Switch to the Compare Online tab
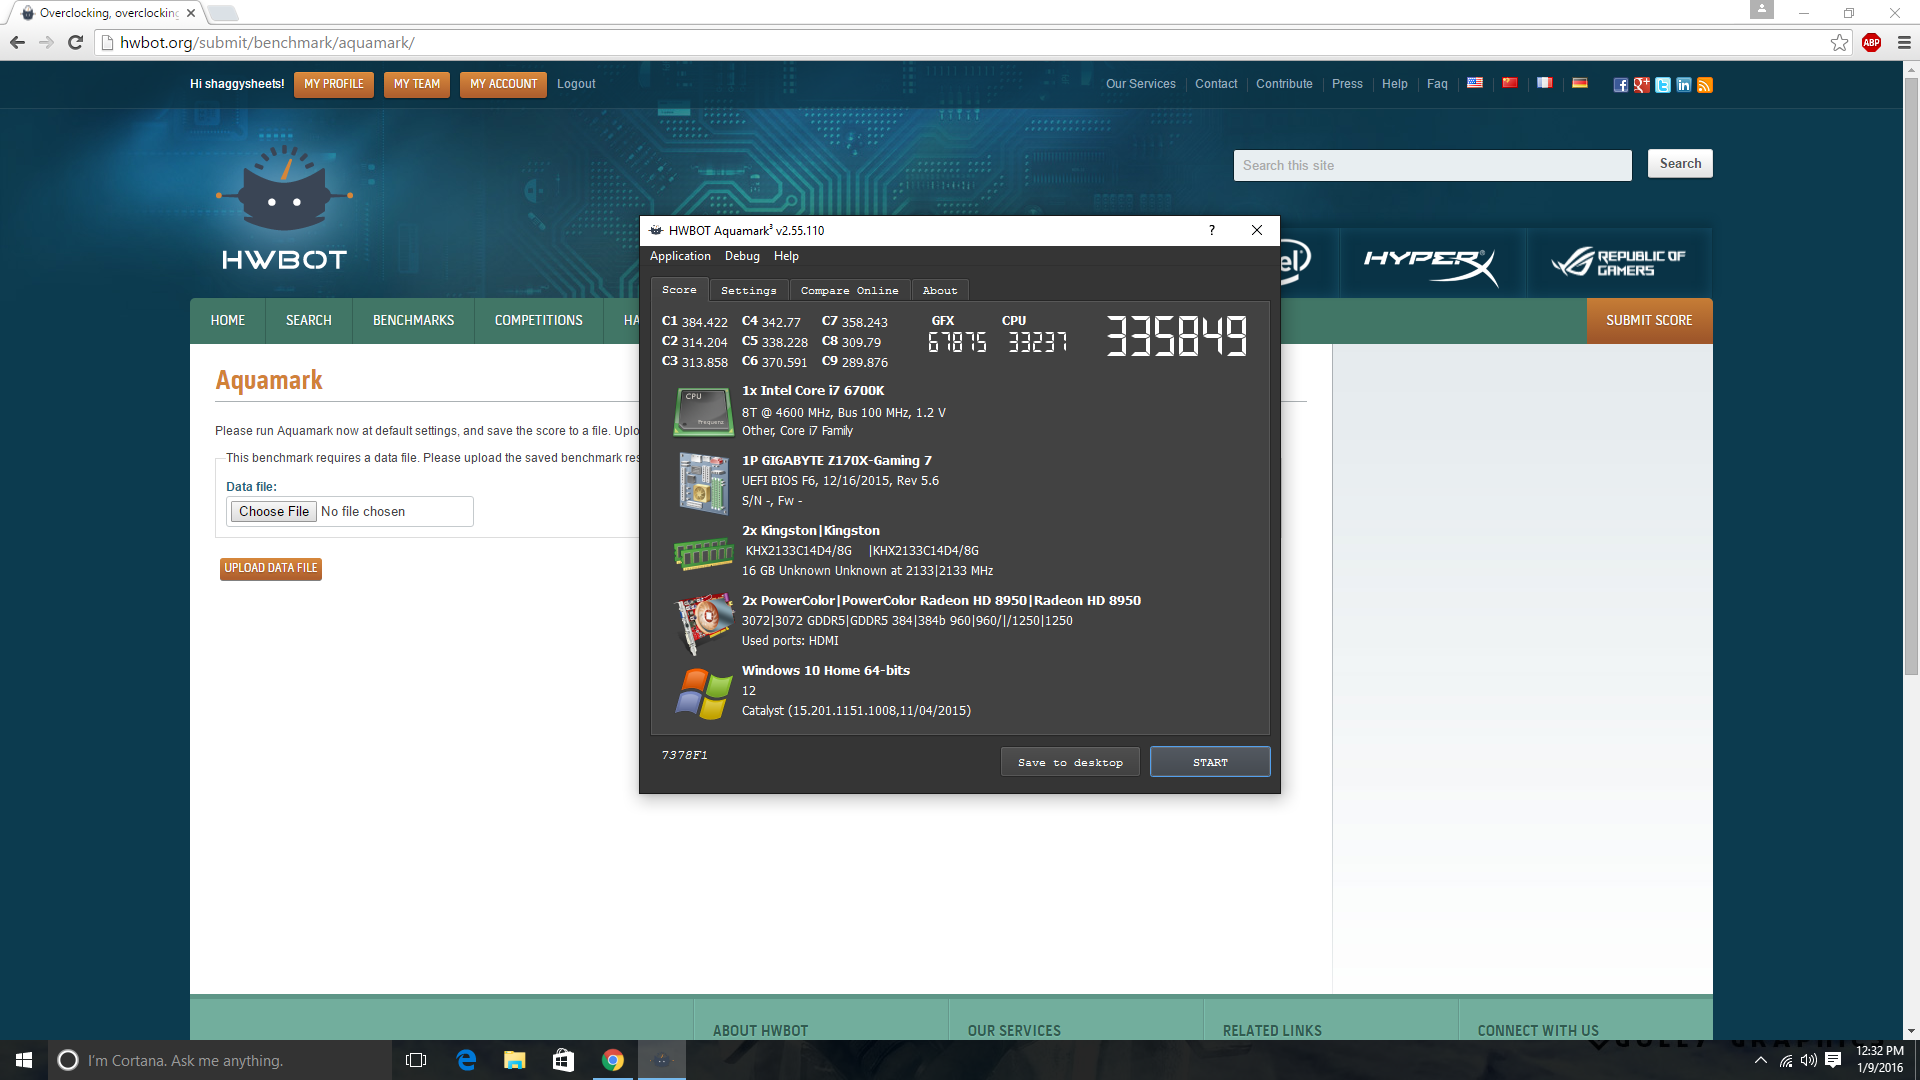Viewport: 1920px width, 1080px height. pyautogui.click(x=850, y=290)
